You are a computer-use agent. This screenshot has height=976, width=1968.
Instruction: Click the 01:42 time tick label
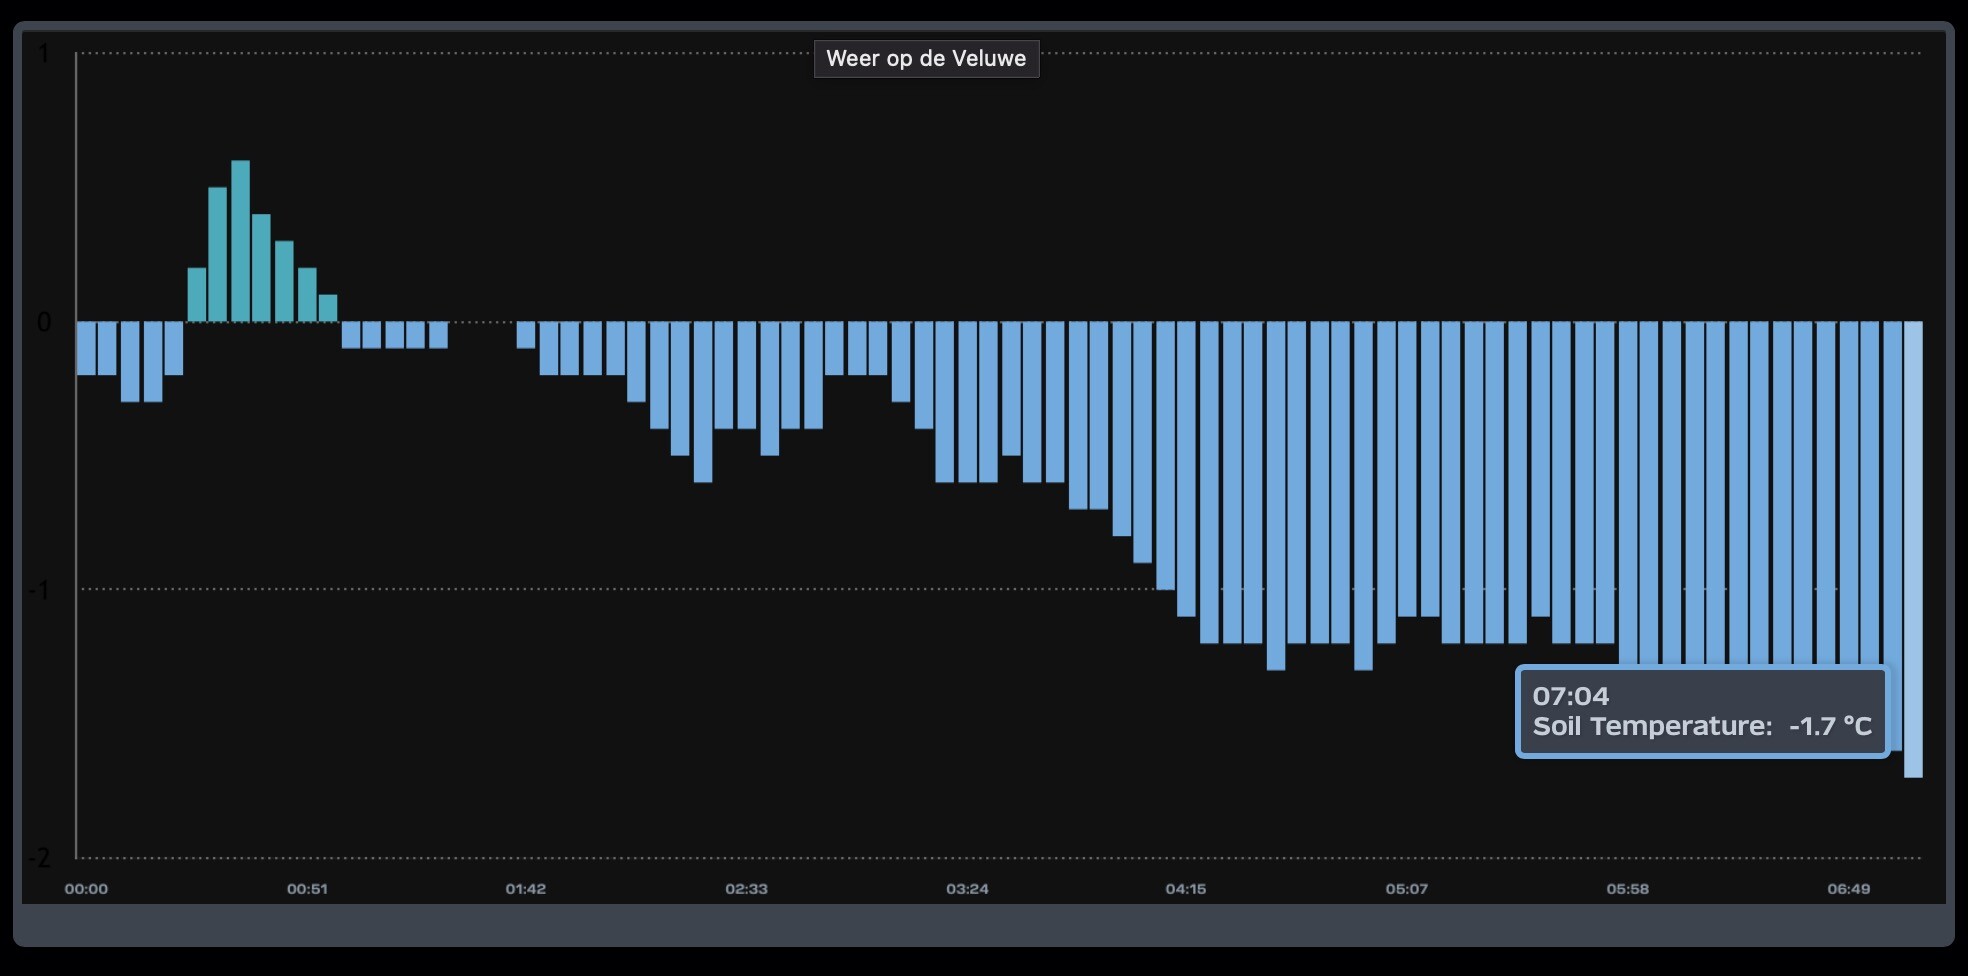(526, 888)
